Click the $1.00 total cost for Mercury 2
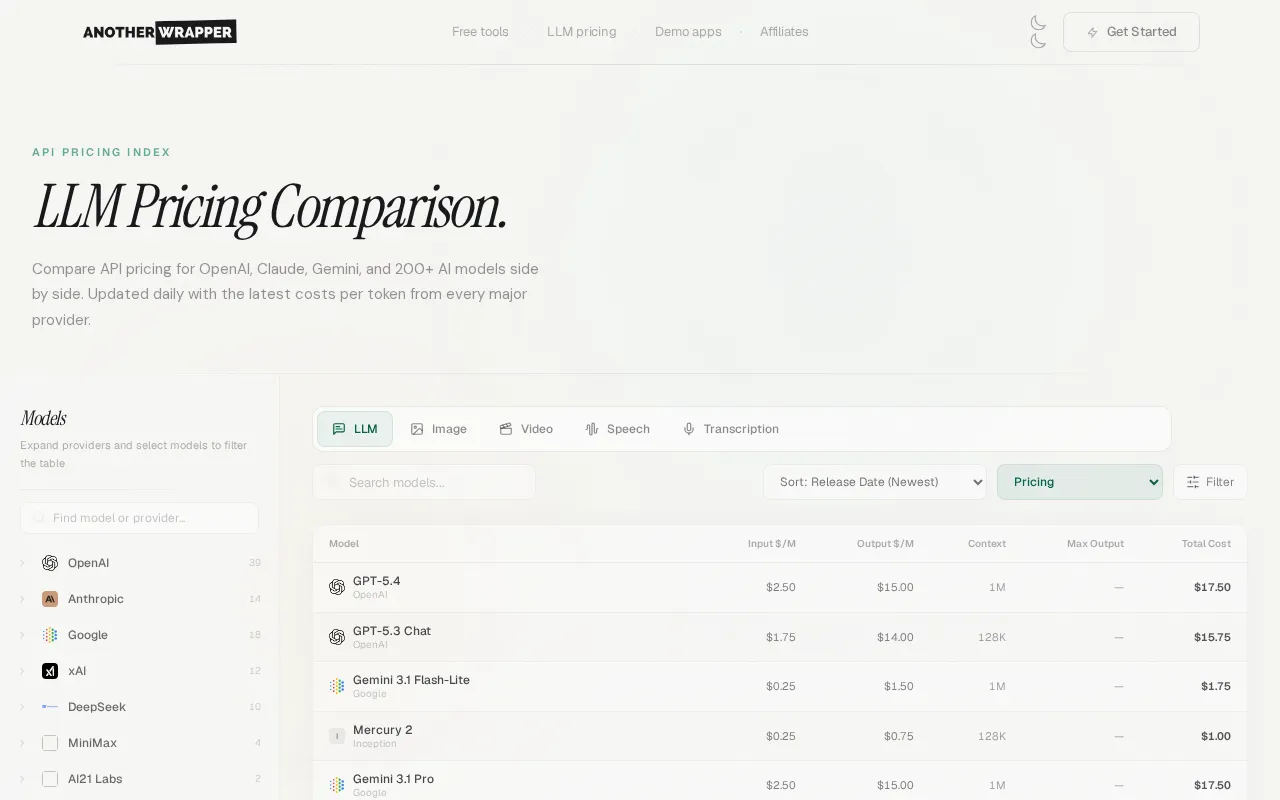This screenshot has height=800, width=1280. (1216, 736)
